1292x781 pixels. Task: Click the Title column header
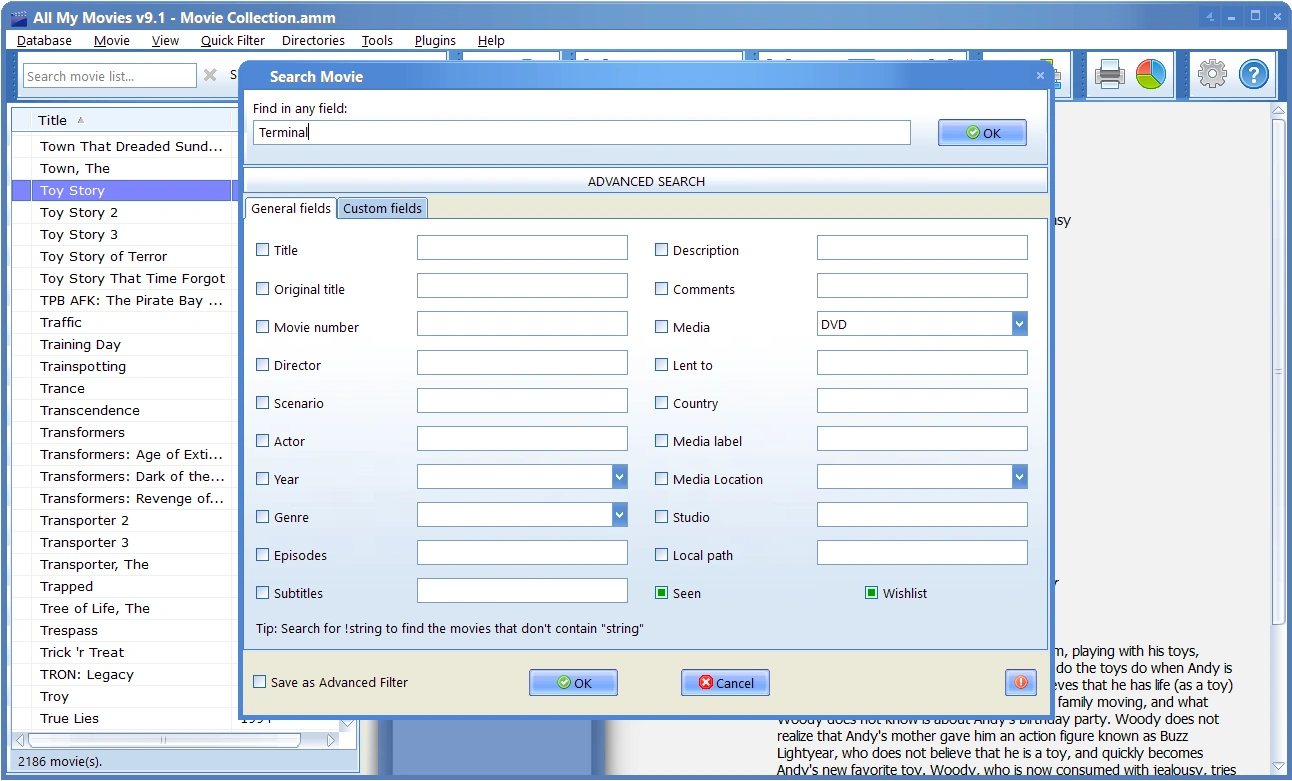pyautogui.click(x=132, y=120)
